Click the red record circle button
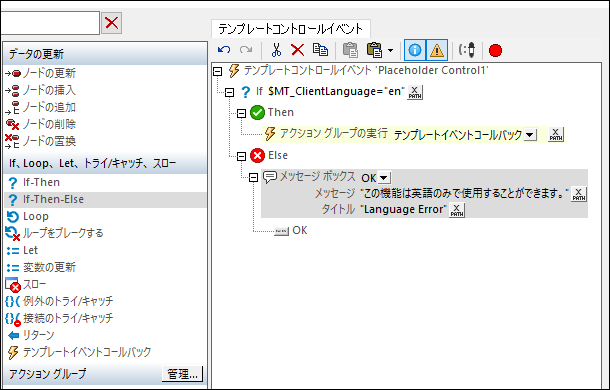The height and width of the screenshot is (390, 610). 495,50
